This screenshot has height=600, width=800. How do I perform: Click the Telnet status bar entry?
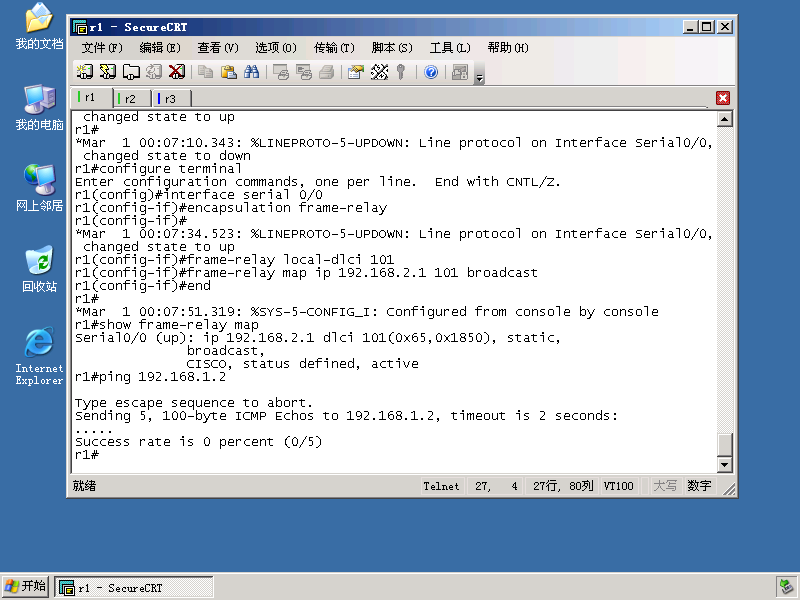tap(441, 486)
